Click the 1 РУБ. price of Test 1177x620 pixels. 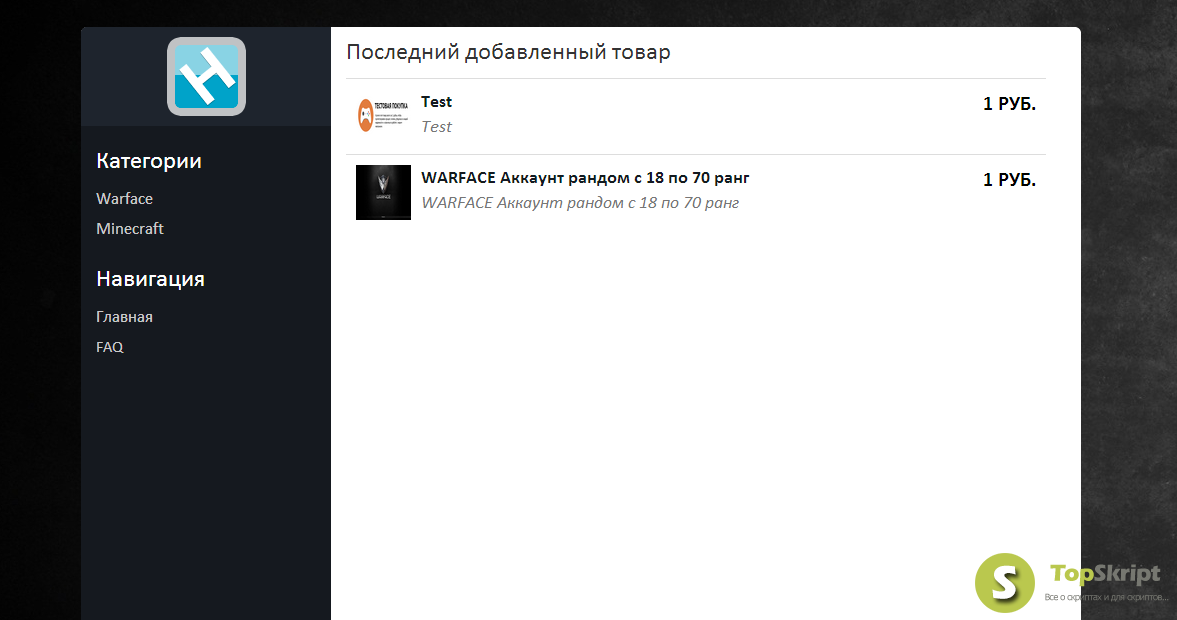pos(1009,104)
